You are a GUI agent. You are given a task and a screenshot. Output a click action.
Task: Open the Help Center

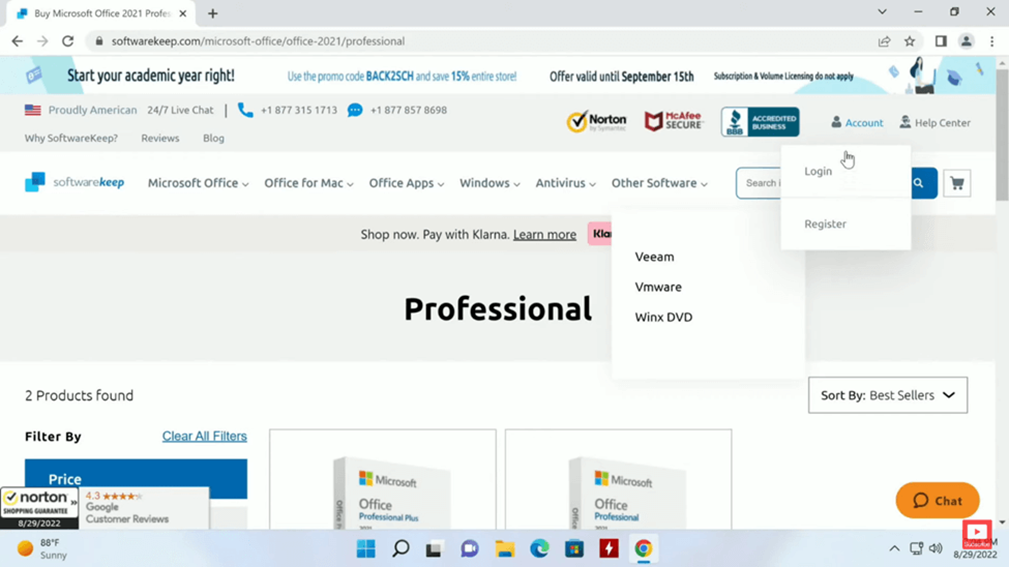click(935, 122)
